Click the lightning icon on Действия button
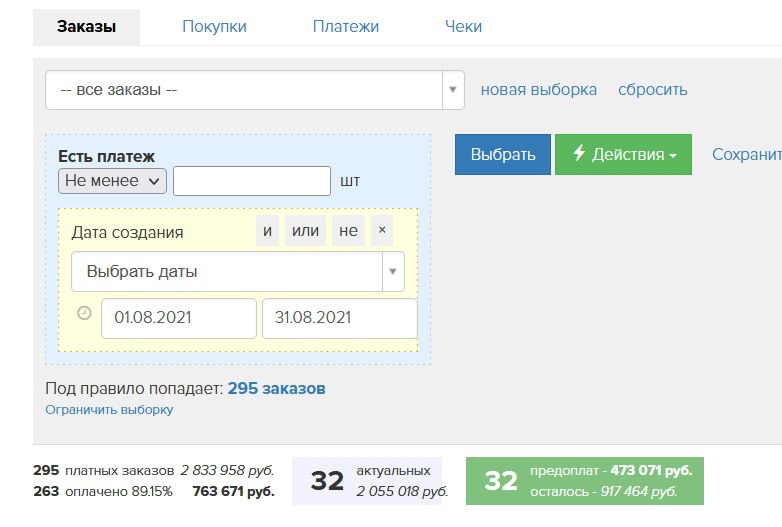Image resolution: width=782 pixels, height=527 pixels. pyautogui.click(x=579, y=153)
